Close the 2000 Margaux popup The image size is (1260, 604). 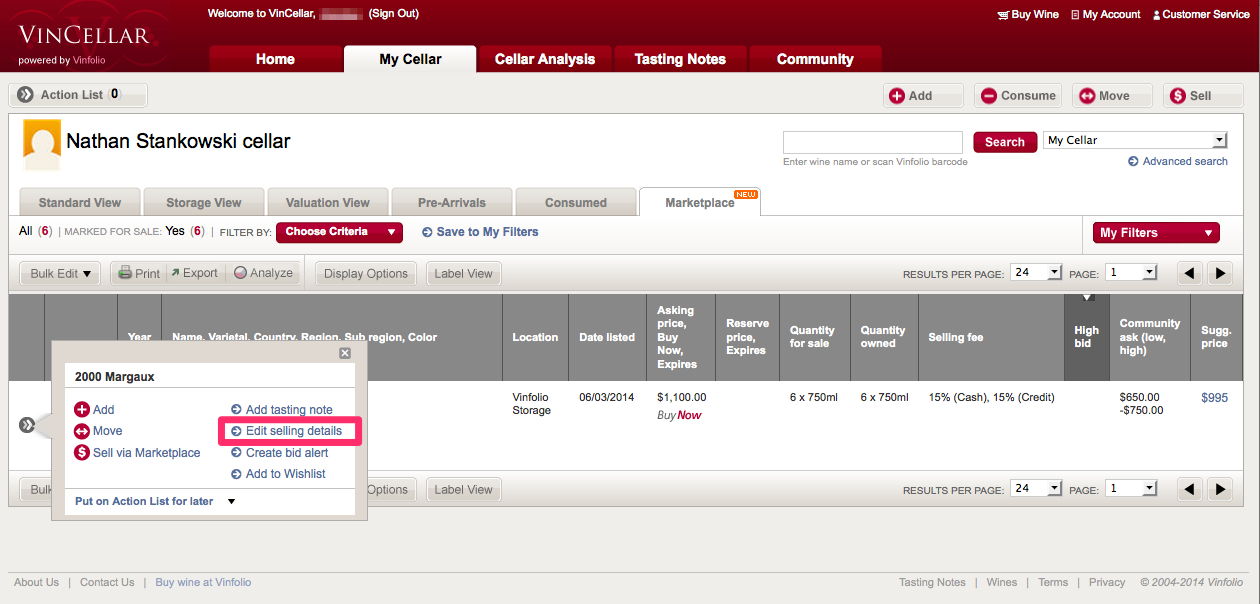345,353
